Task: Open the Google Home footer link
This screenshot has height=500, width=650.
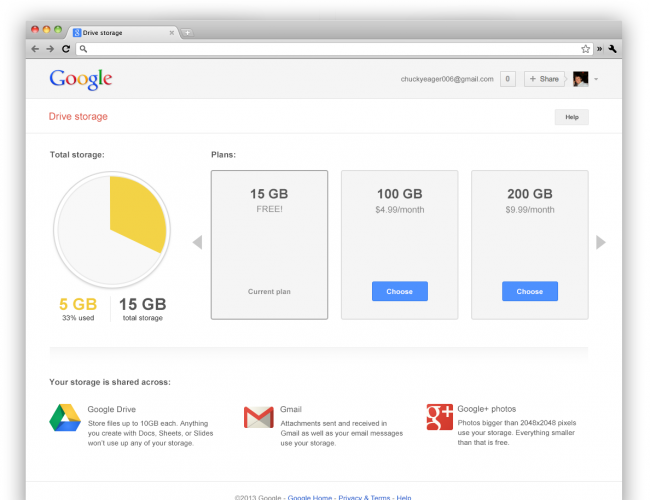Action: tap(310, 497)
